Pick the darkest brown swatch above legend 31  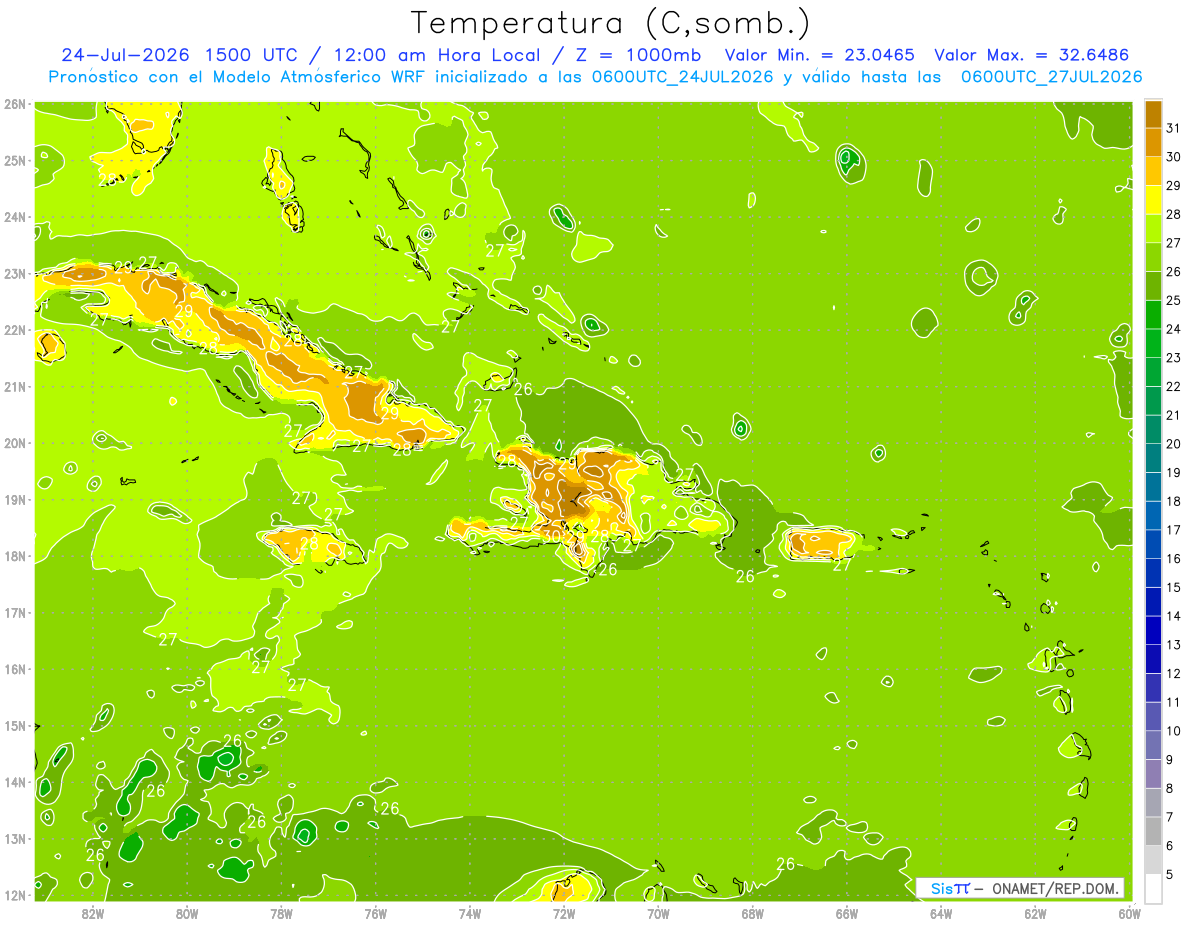coord(1153,114)
